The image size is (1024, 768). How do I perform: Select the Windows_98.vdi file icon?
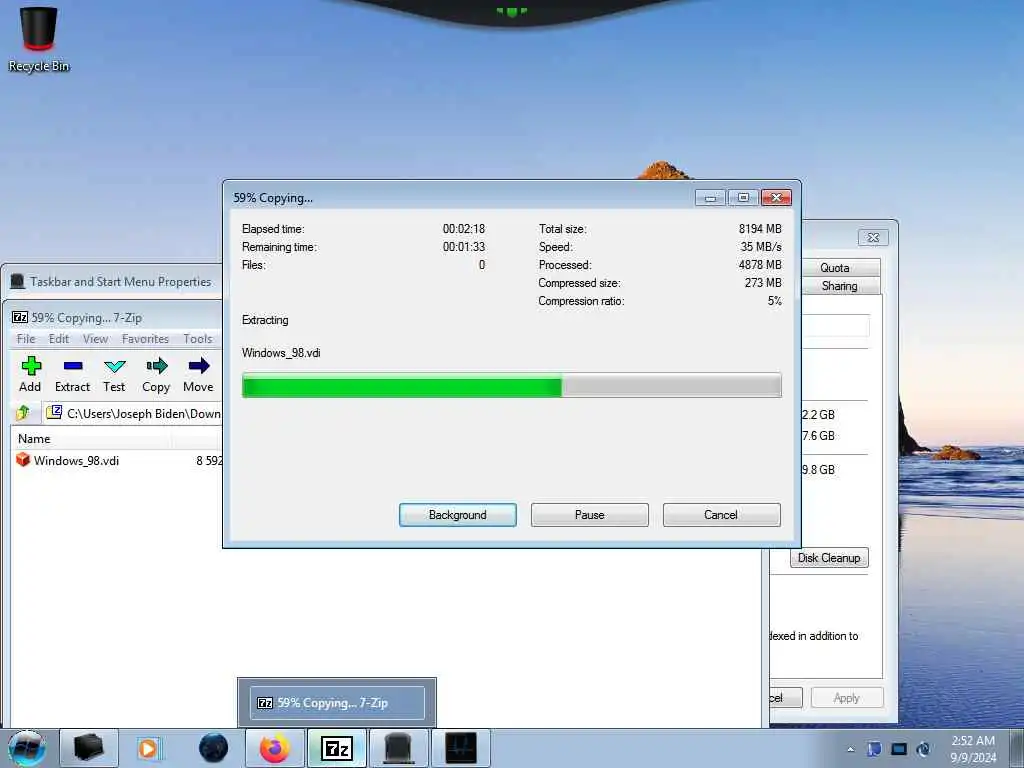pyautogui.click(x=23, y=460)
